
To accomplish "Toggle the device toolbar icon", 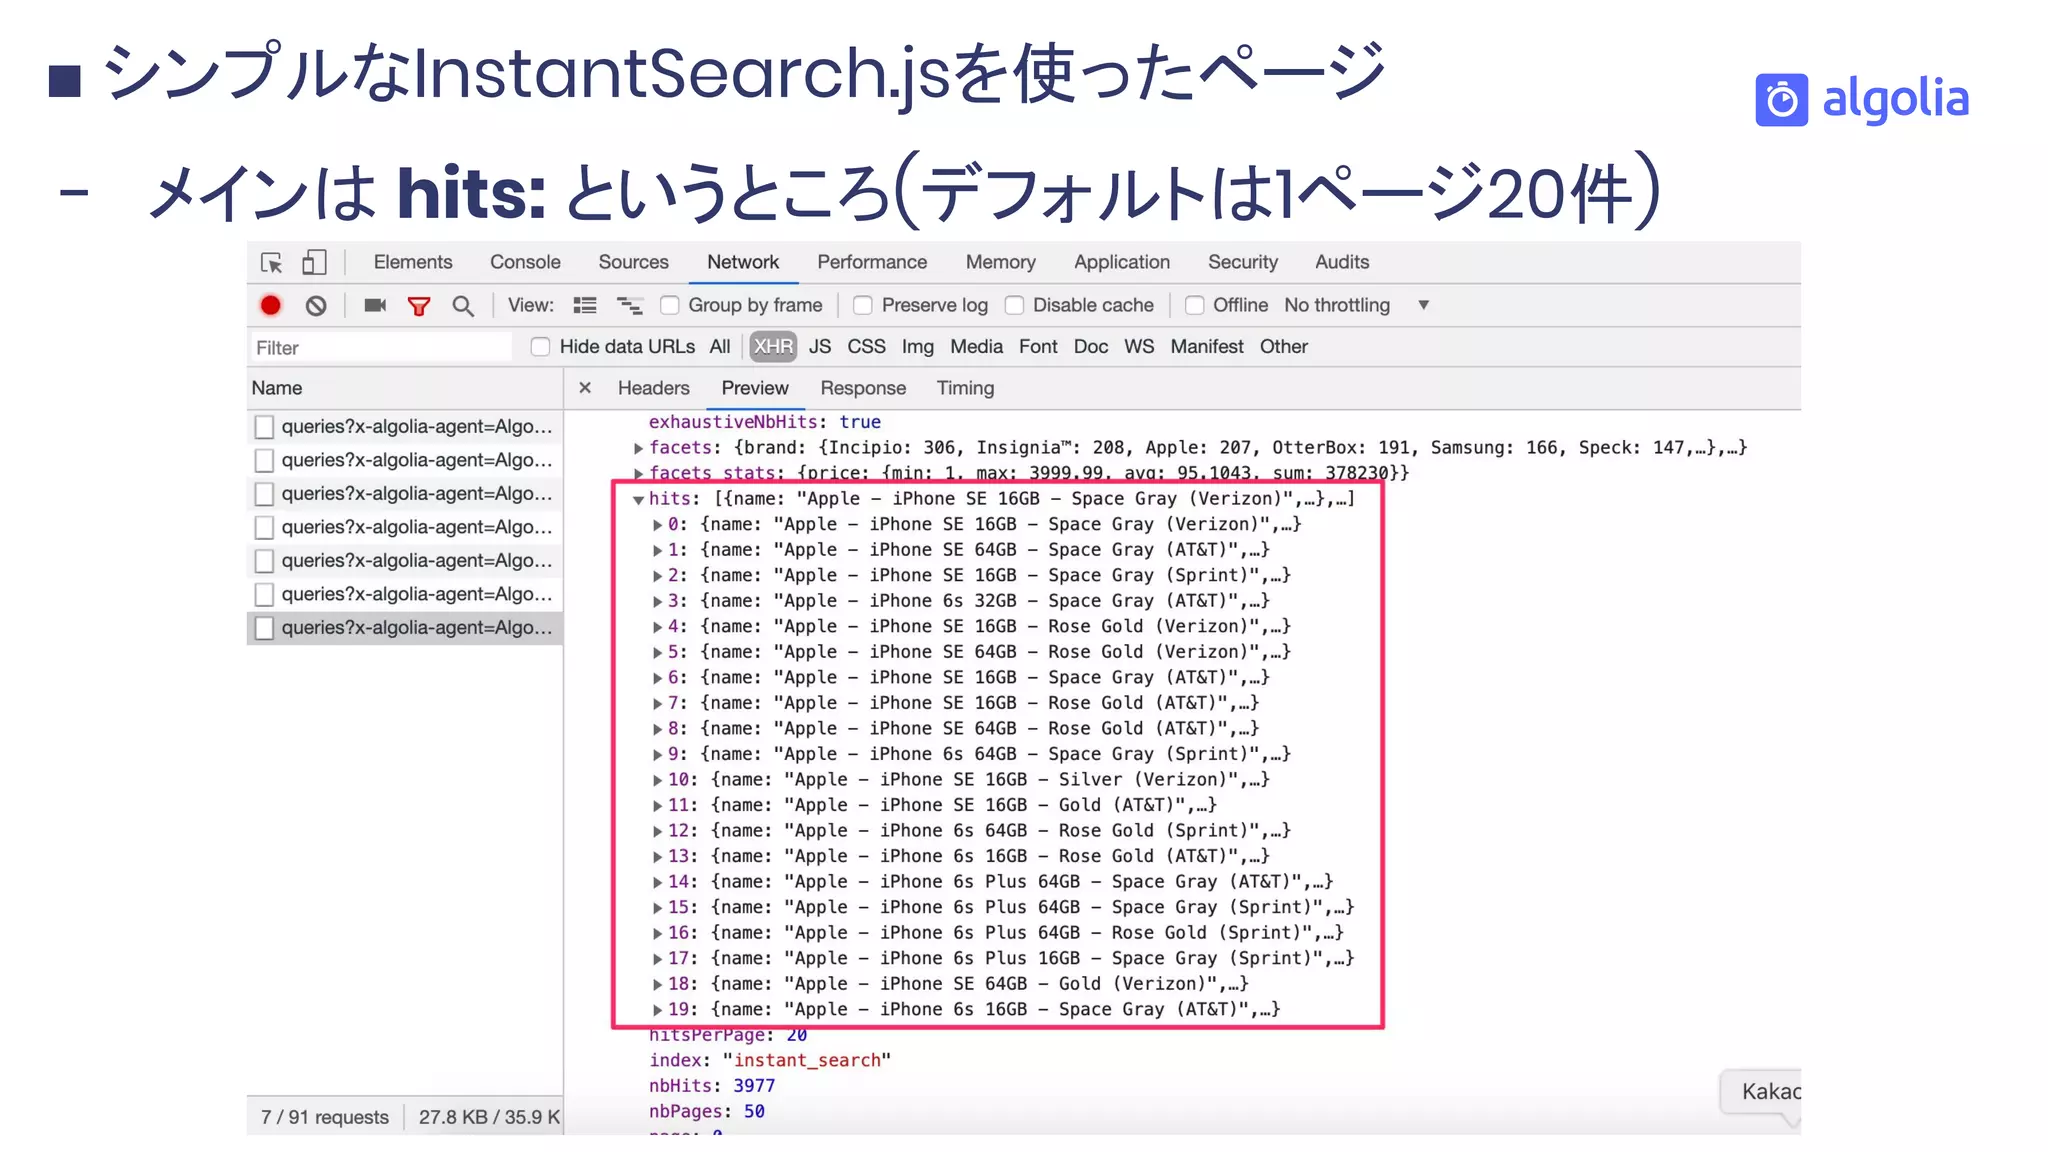I will (x=314, y=262).
